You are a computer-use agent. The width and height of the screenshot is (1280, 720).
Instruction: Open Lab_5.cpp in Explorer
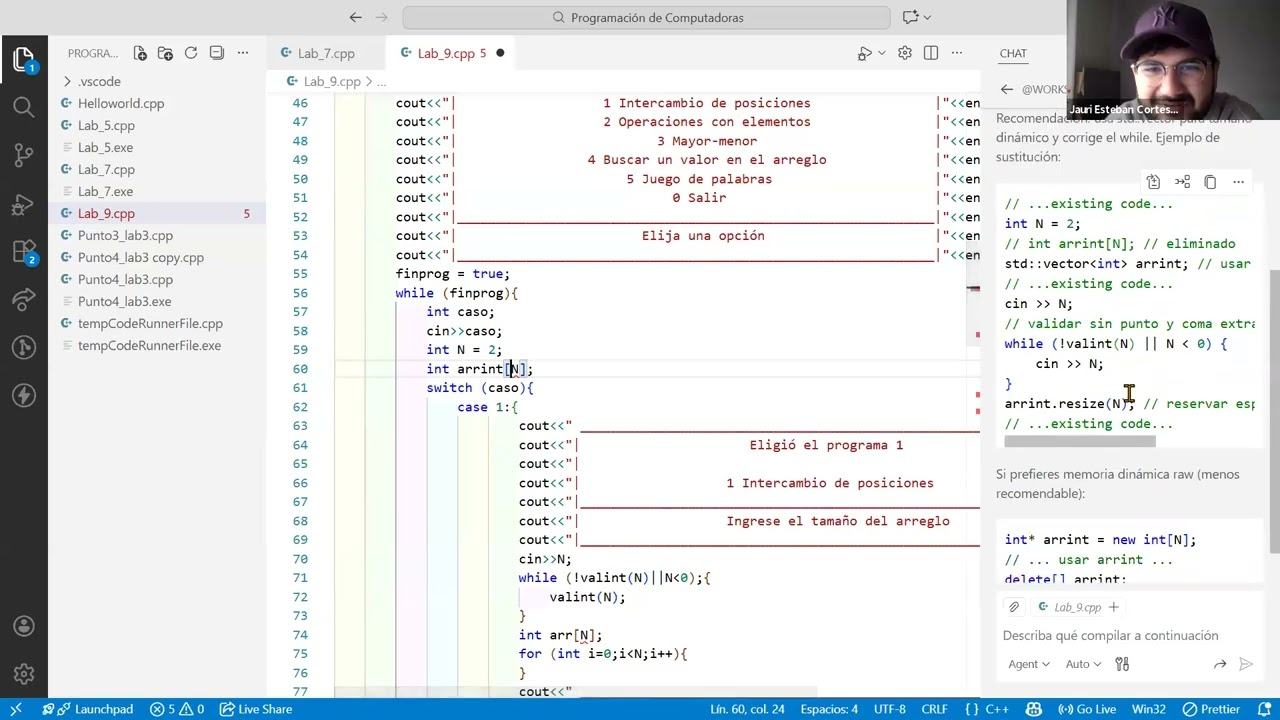click(x=106, y=126)
